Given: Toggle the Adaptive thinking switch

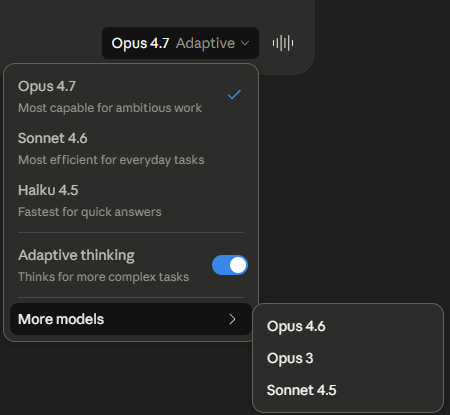Looking at the screenshot, I should [x=230, y=265].
